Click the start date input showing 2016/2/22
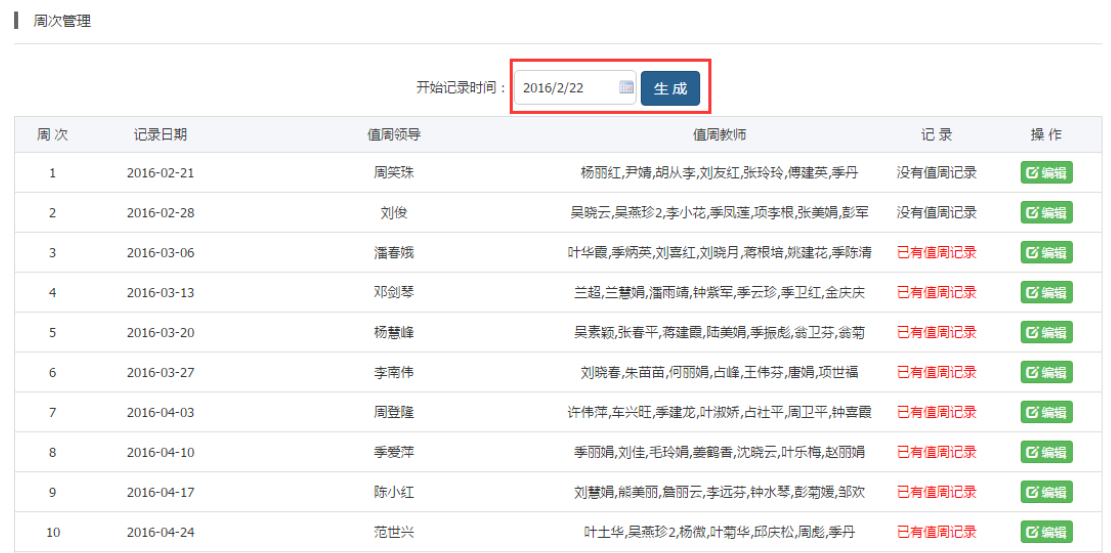This screenshot has width=1111, height=553. point(565,88)
